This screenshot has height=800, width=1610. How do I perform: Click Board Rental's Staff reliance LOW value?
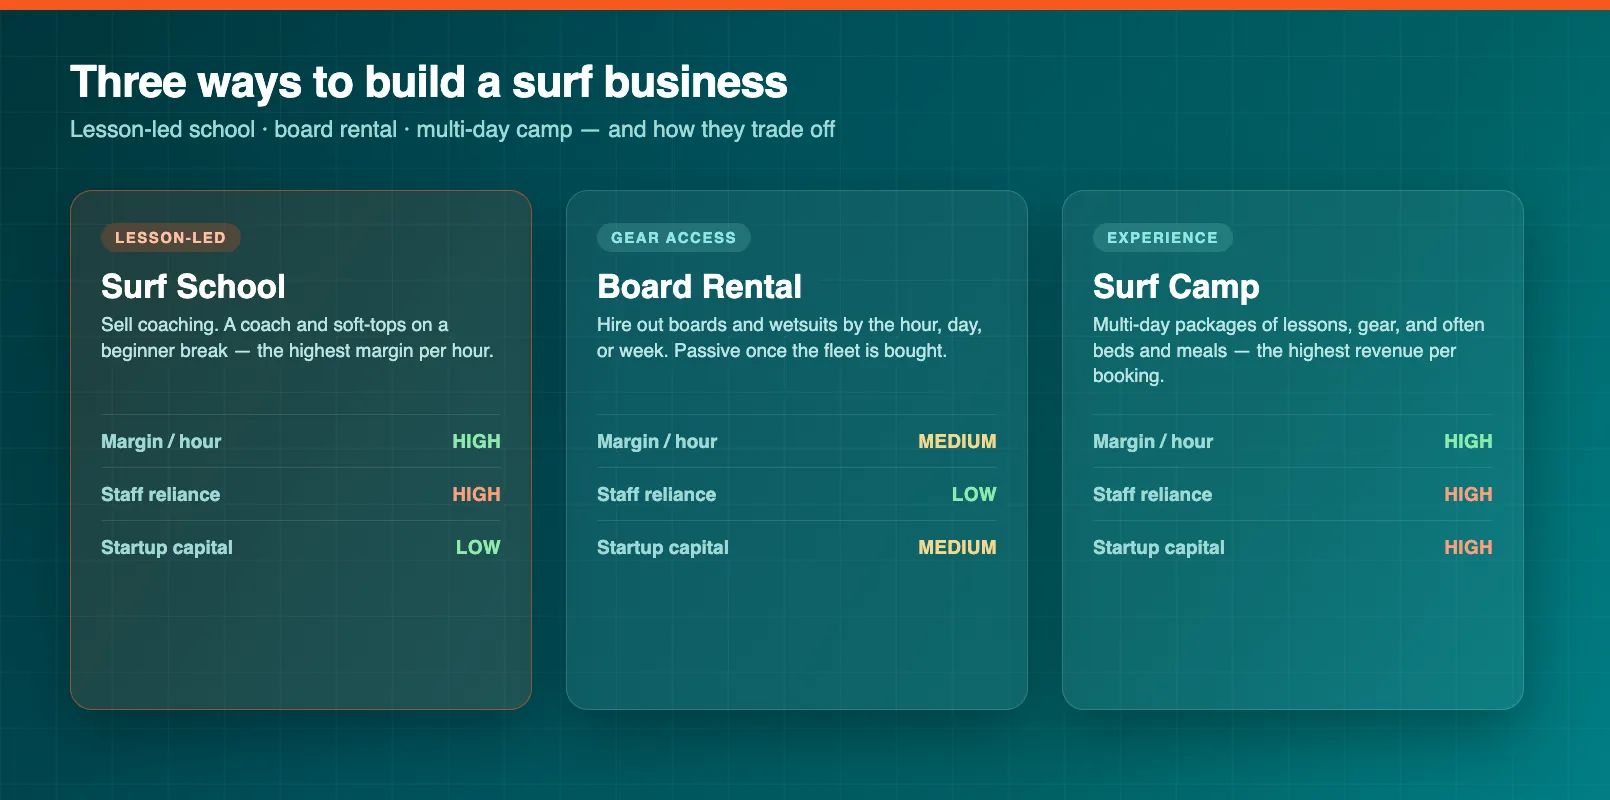click(x=974, y=495)
